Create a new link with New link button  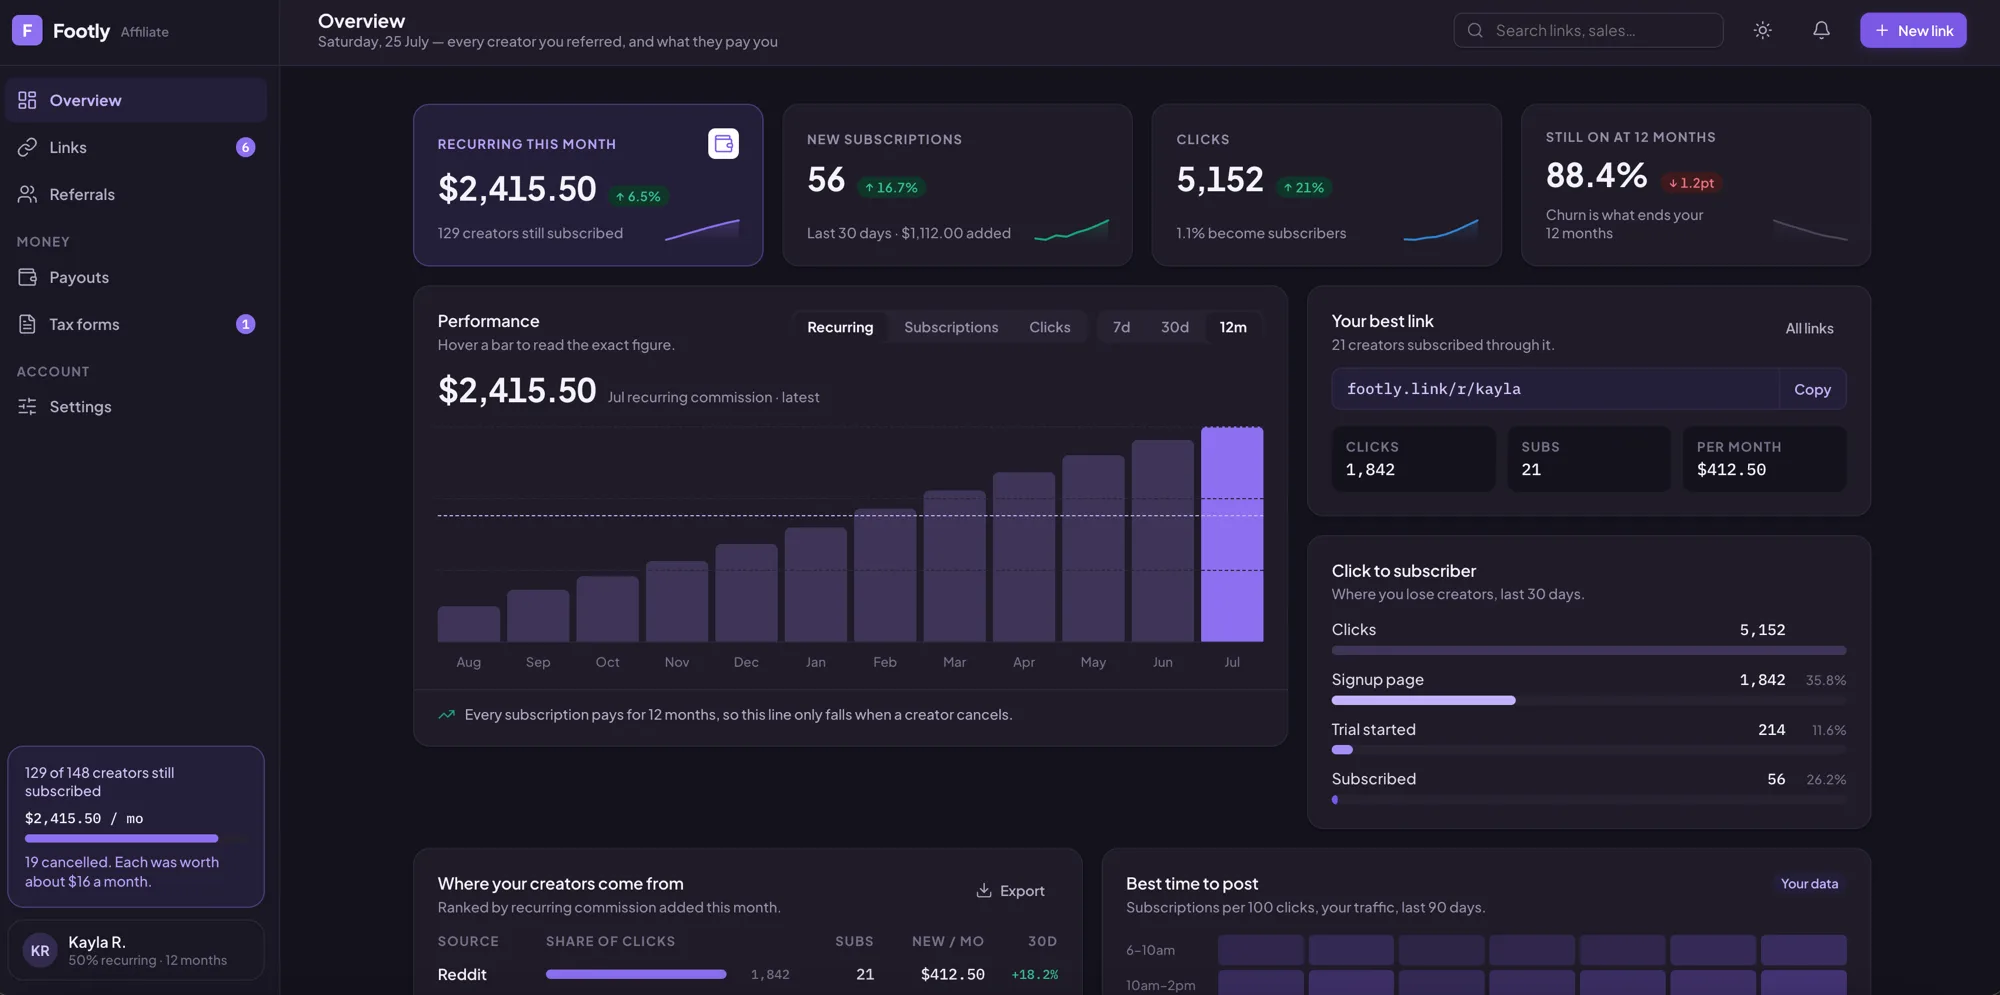click(1913, 30)
